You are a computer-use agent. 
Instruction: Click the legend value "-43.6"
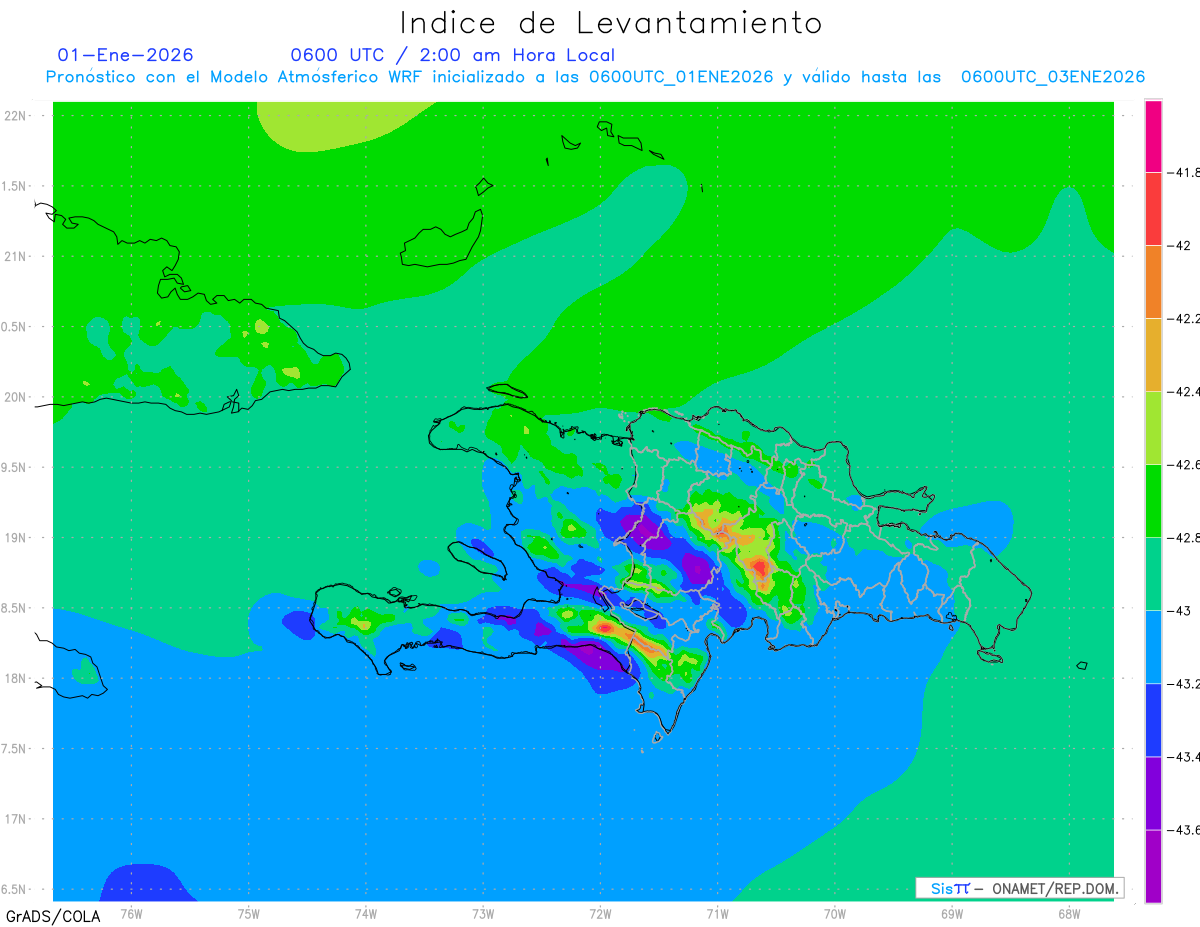[1185, 829]
